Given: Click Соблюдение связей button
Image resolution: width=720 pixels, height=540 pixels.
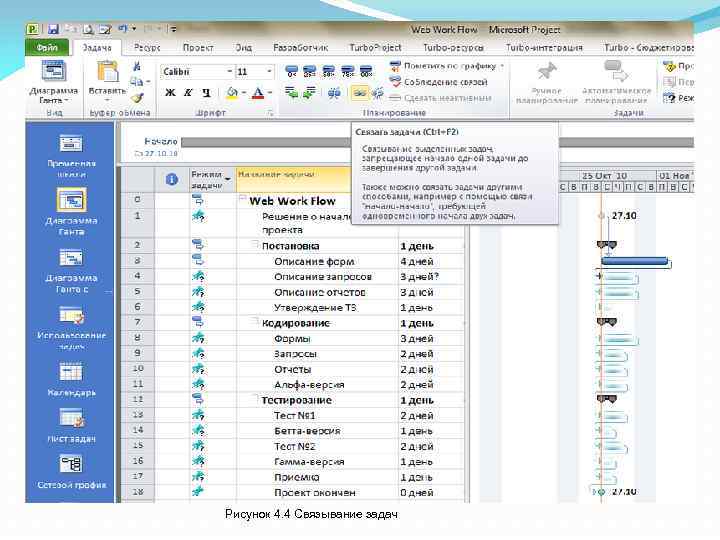Looking at the screenshot, I should point(439,82).
